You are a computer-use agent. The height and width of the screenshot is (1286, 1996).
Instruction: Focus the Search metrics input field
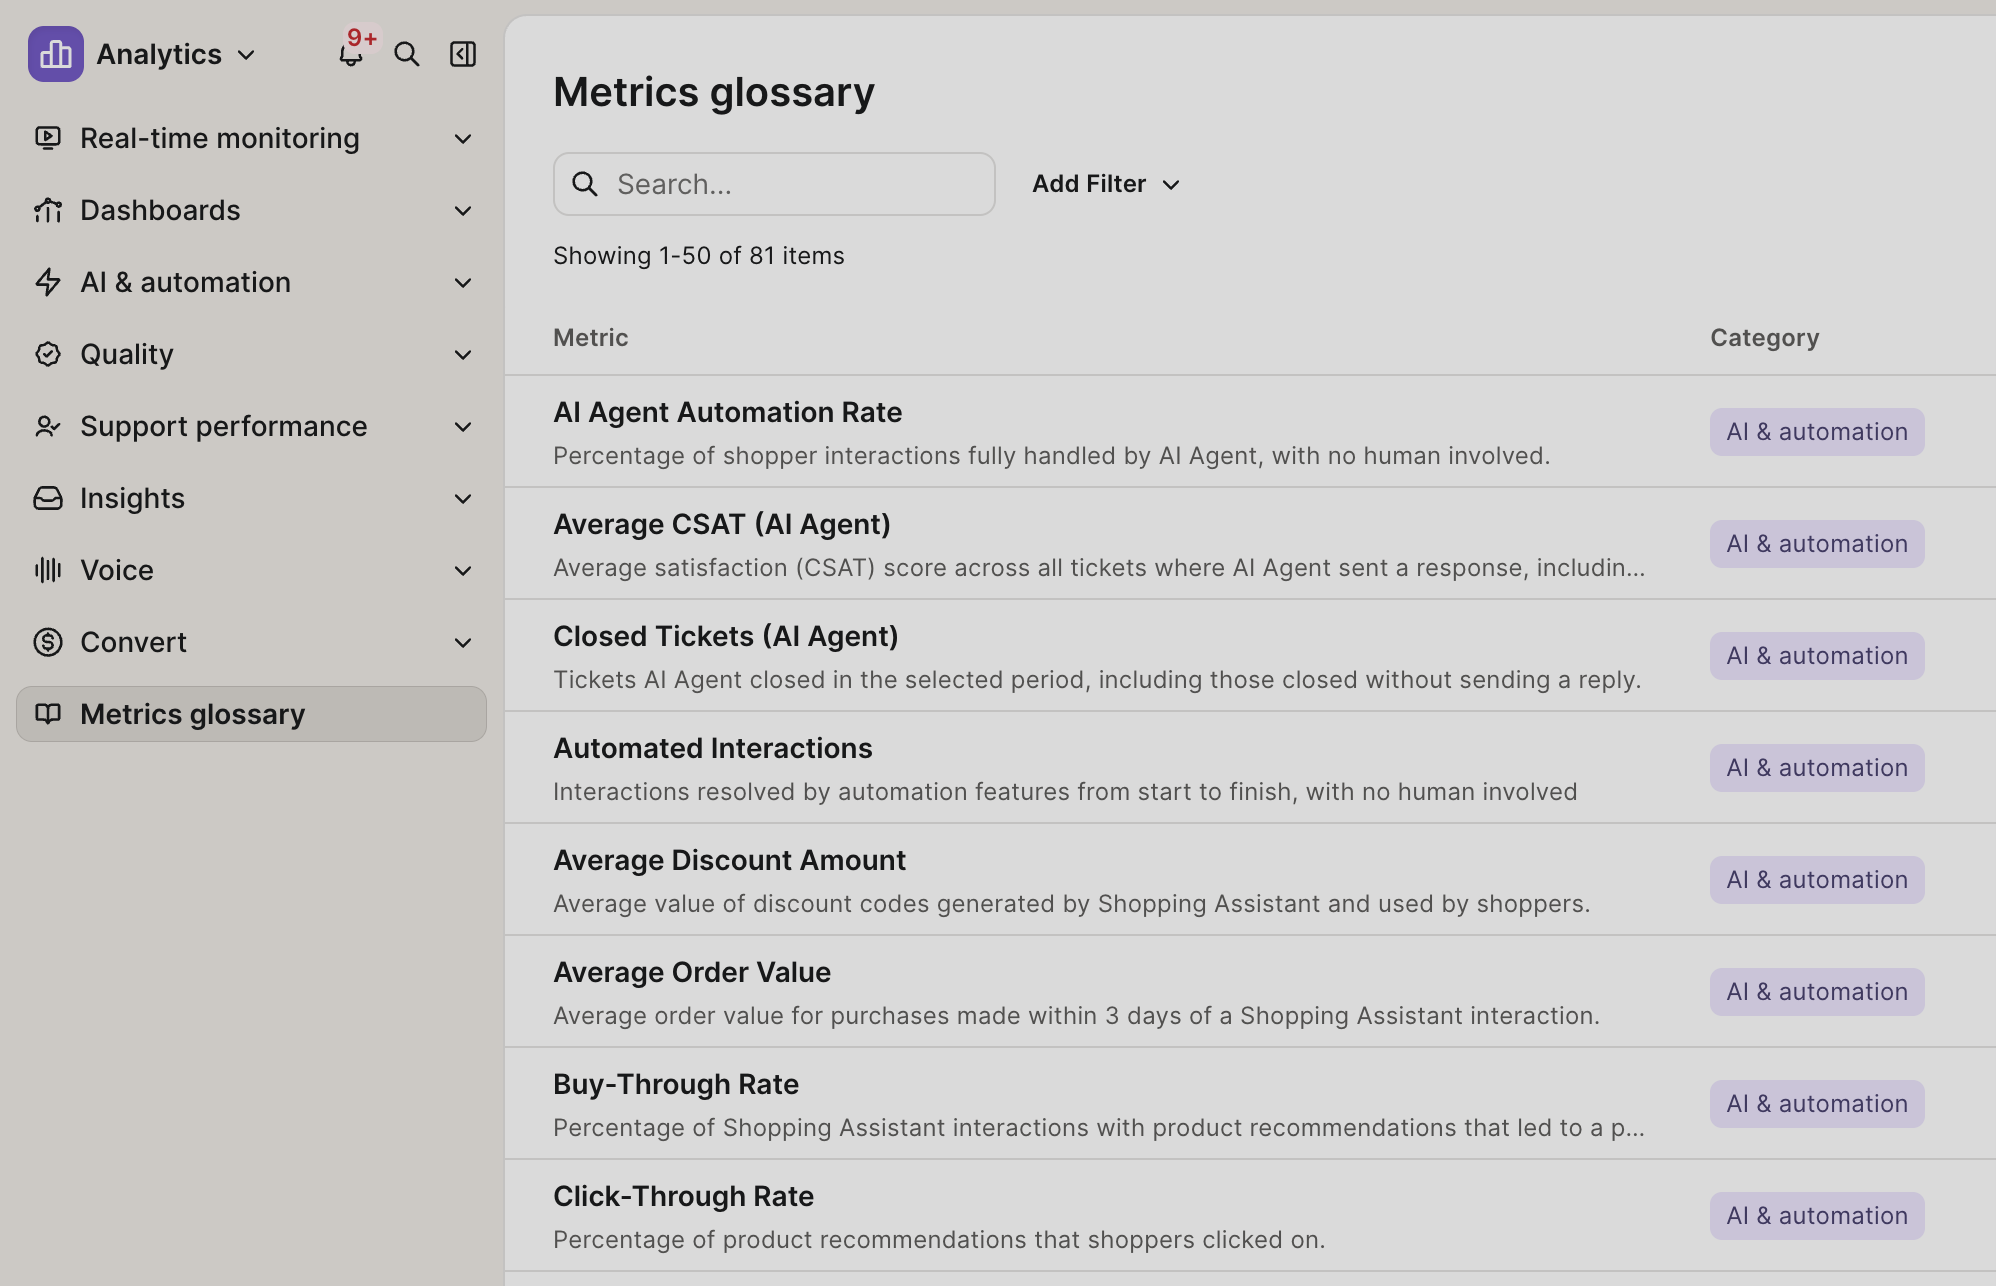774,184
